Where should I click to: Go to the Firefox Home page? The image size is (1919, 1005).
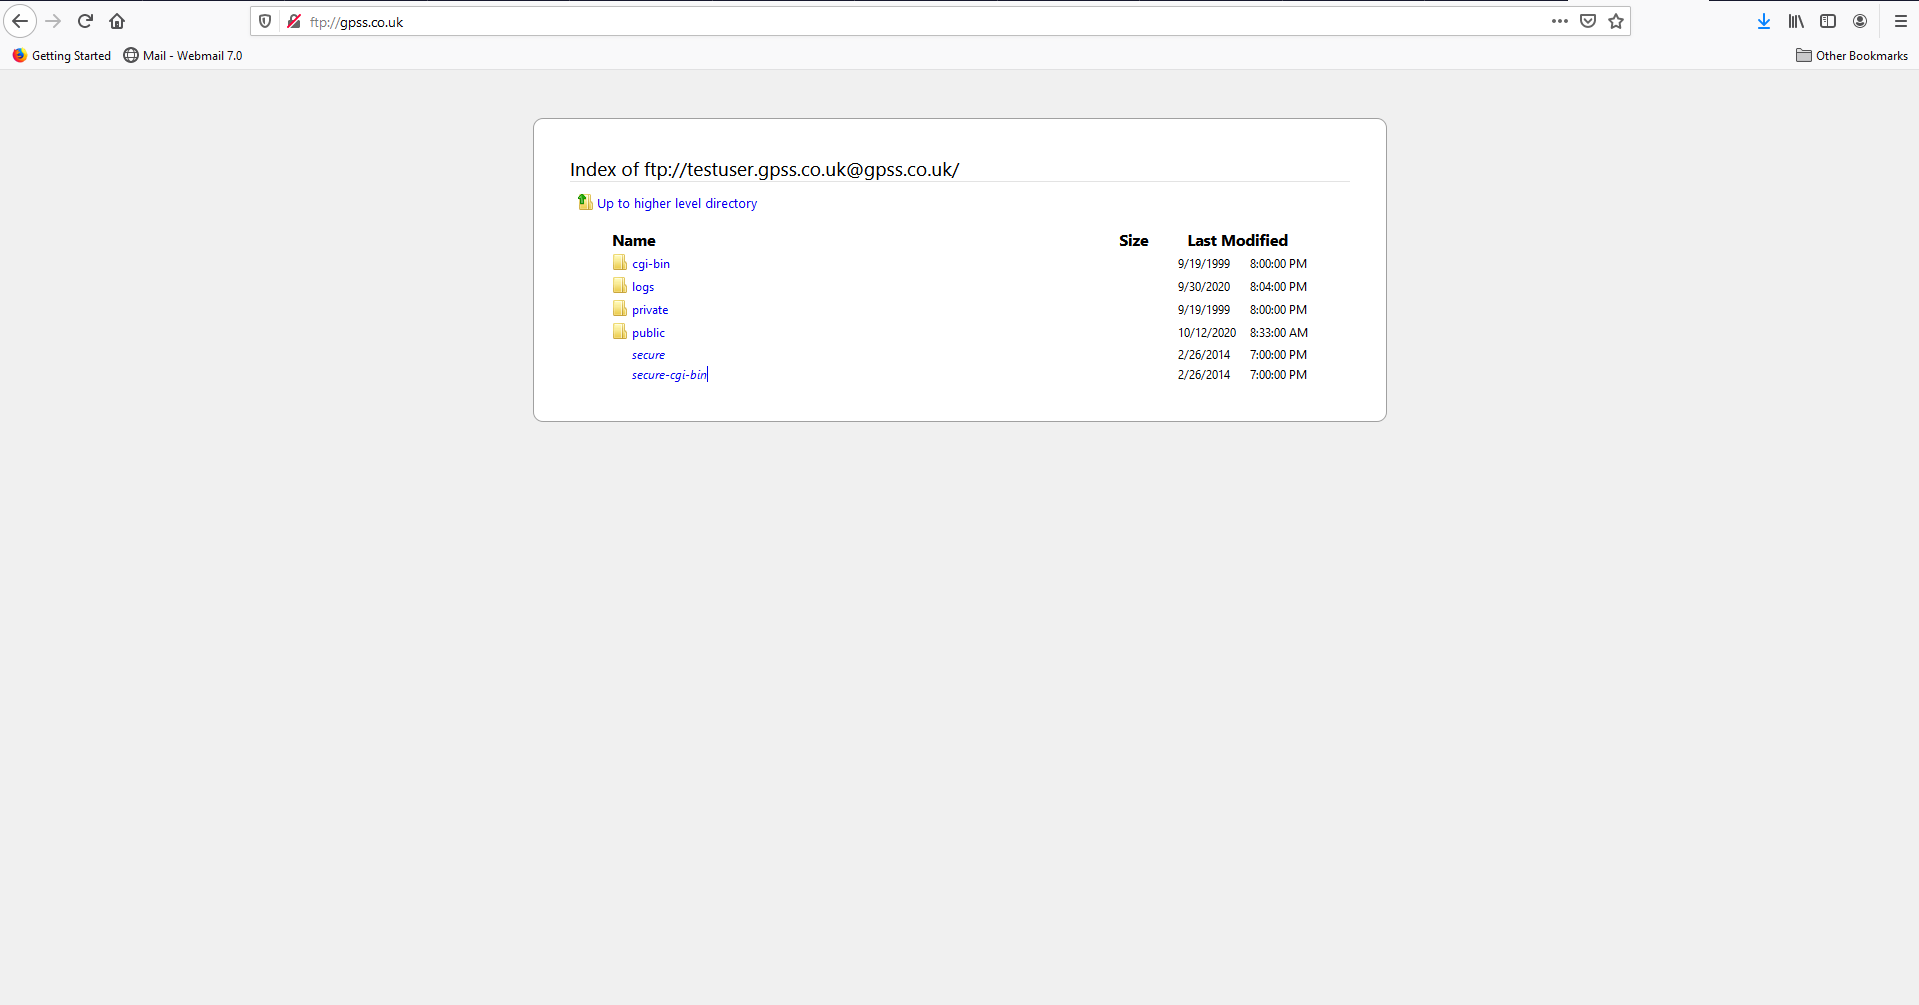117,21
